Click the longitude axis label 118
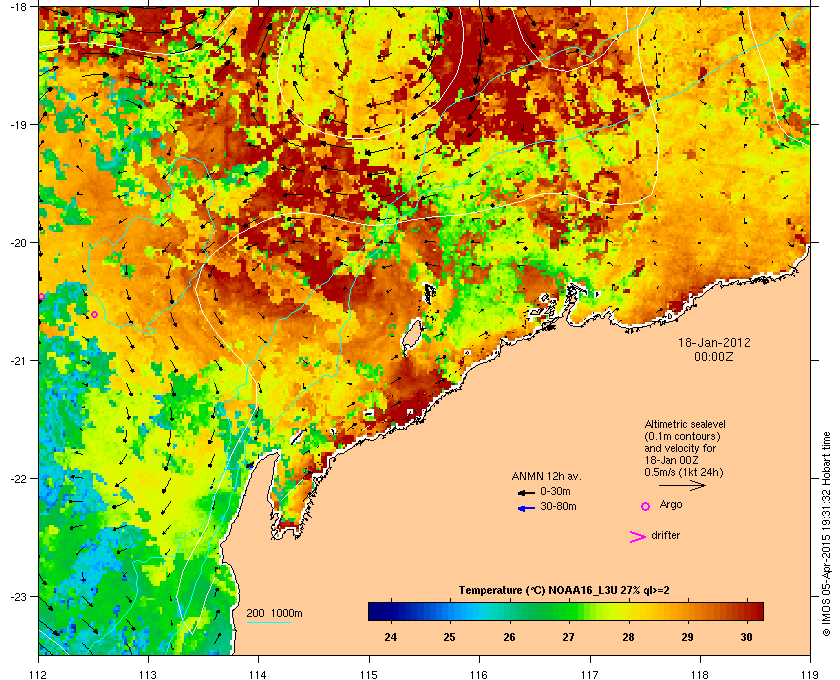This screenshot has height=680, width=840. [x=700, y=675]
